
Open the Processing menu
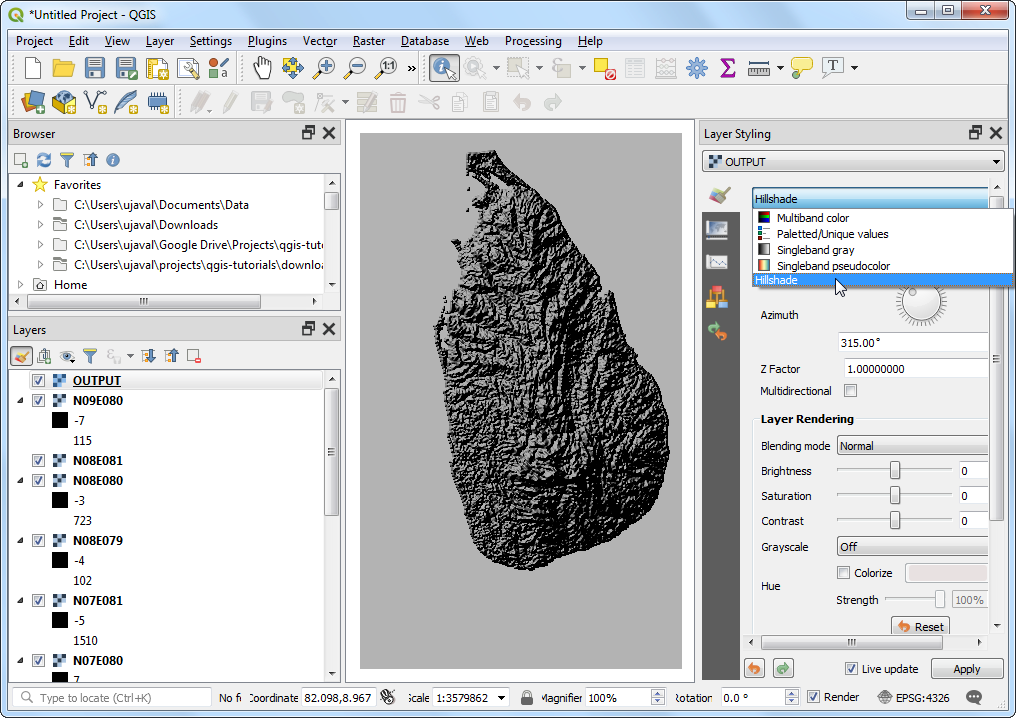tap(532, 41)
